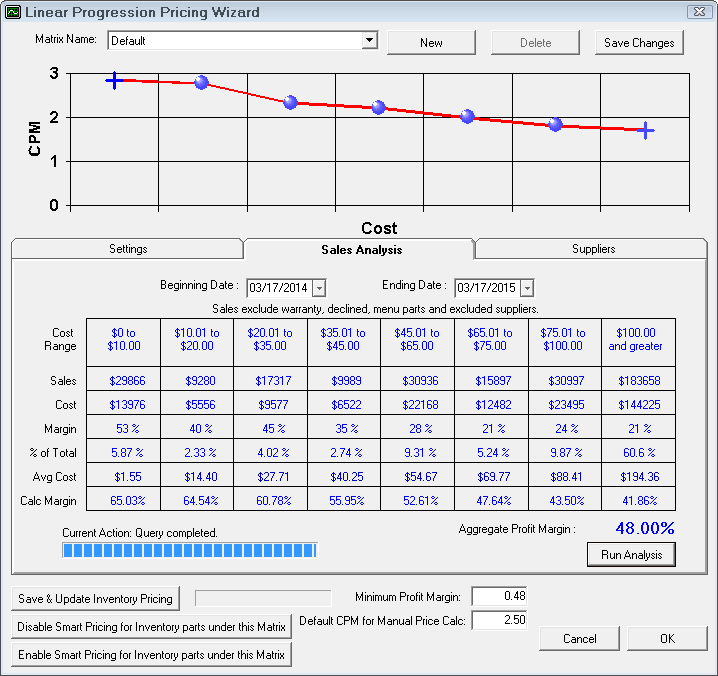
Task: Click the blue plus marker at chart end
Action: pos(646,130)
